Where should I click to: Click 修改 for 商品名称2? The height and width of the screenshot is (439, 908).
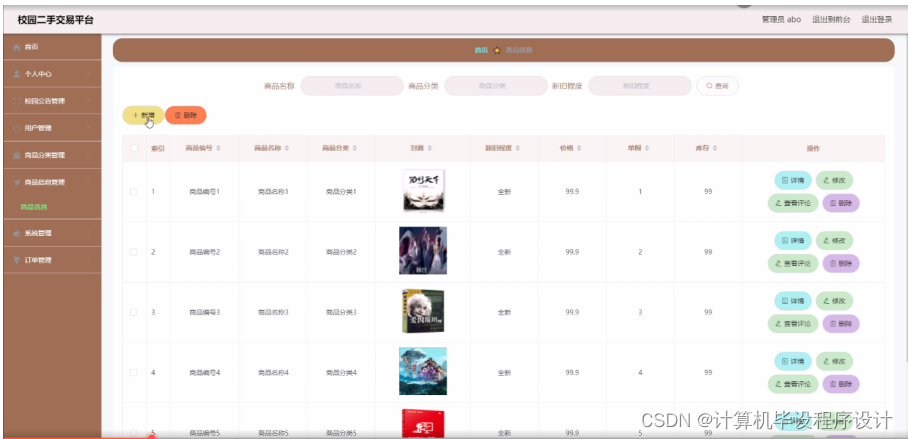(834, 240)
